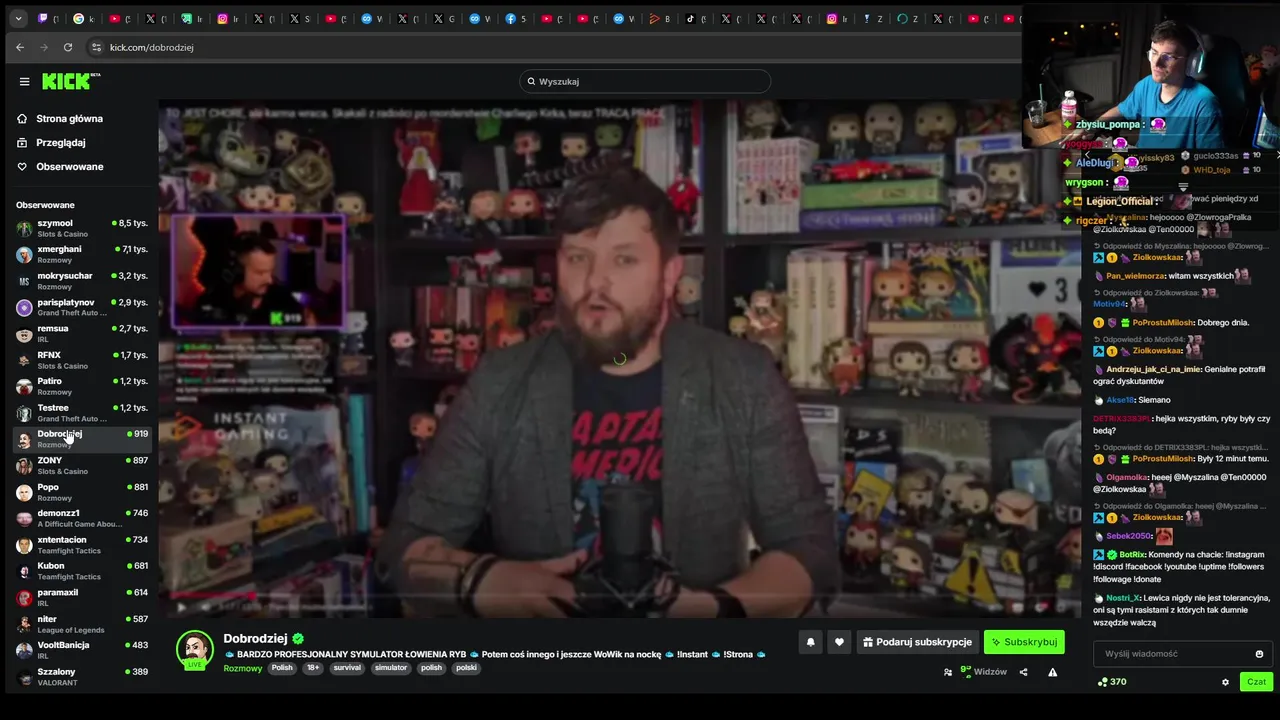Open Szzalony channel in sidebar
Image resolution: width=1280 pixels, height=720 pixels.
pyautogui.click(x=82, y=676)
